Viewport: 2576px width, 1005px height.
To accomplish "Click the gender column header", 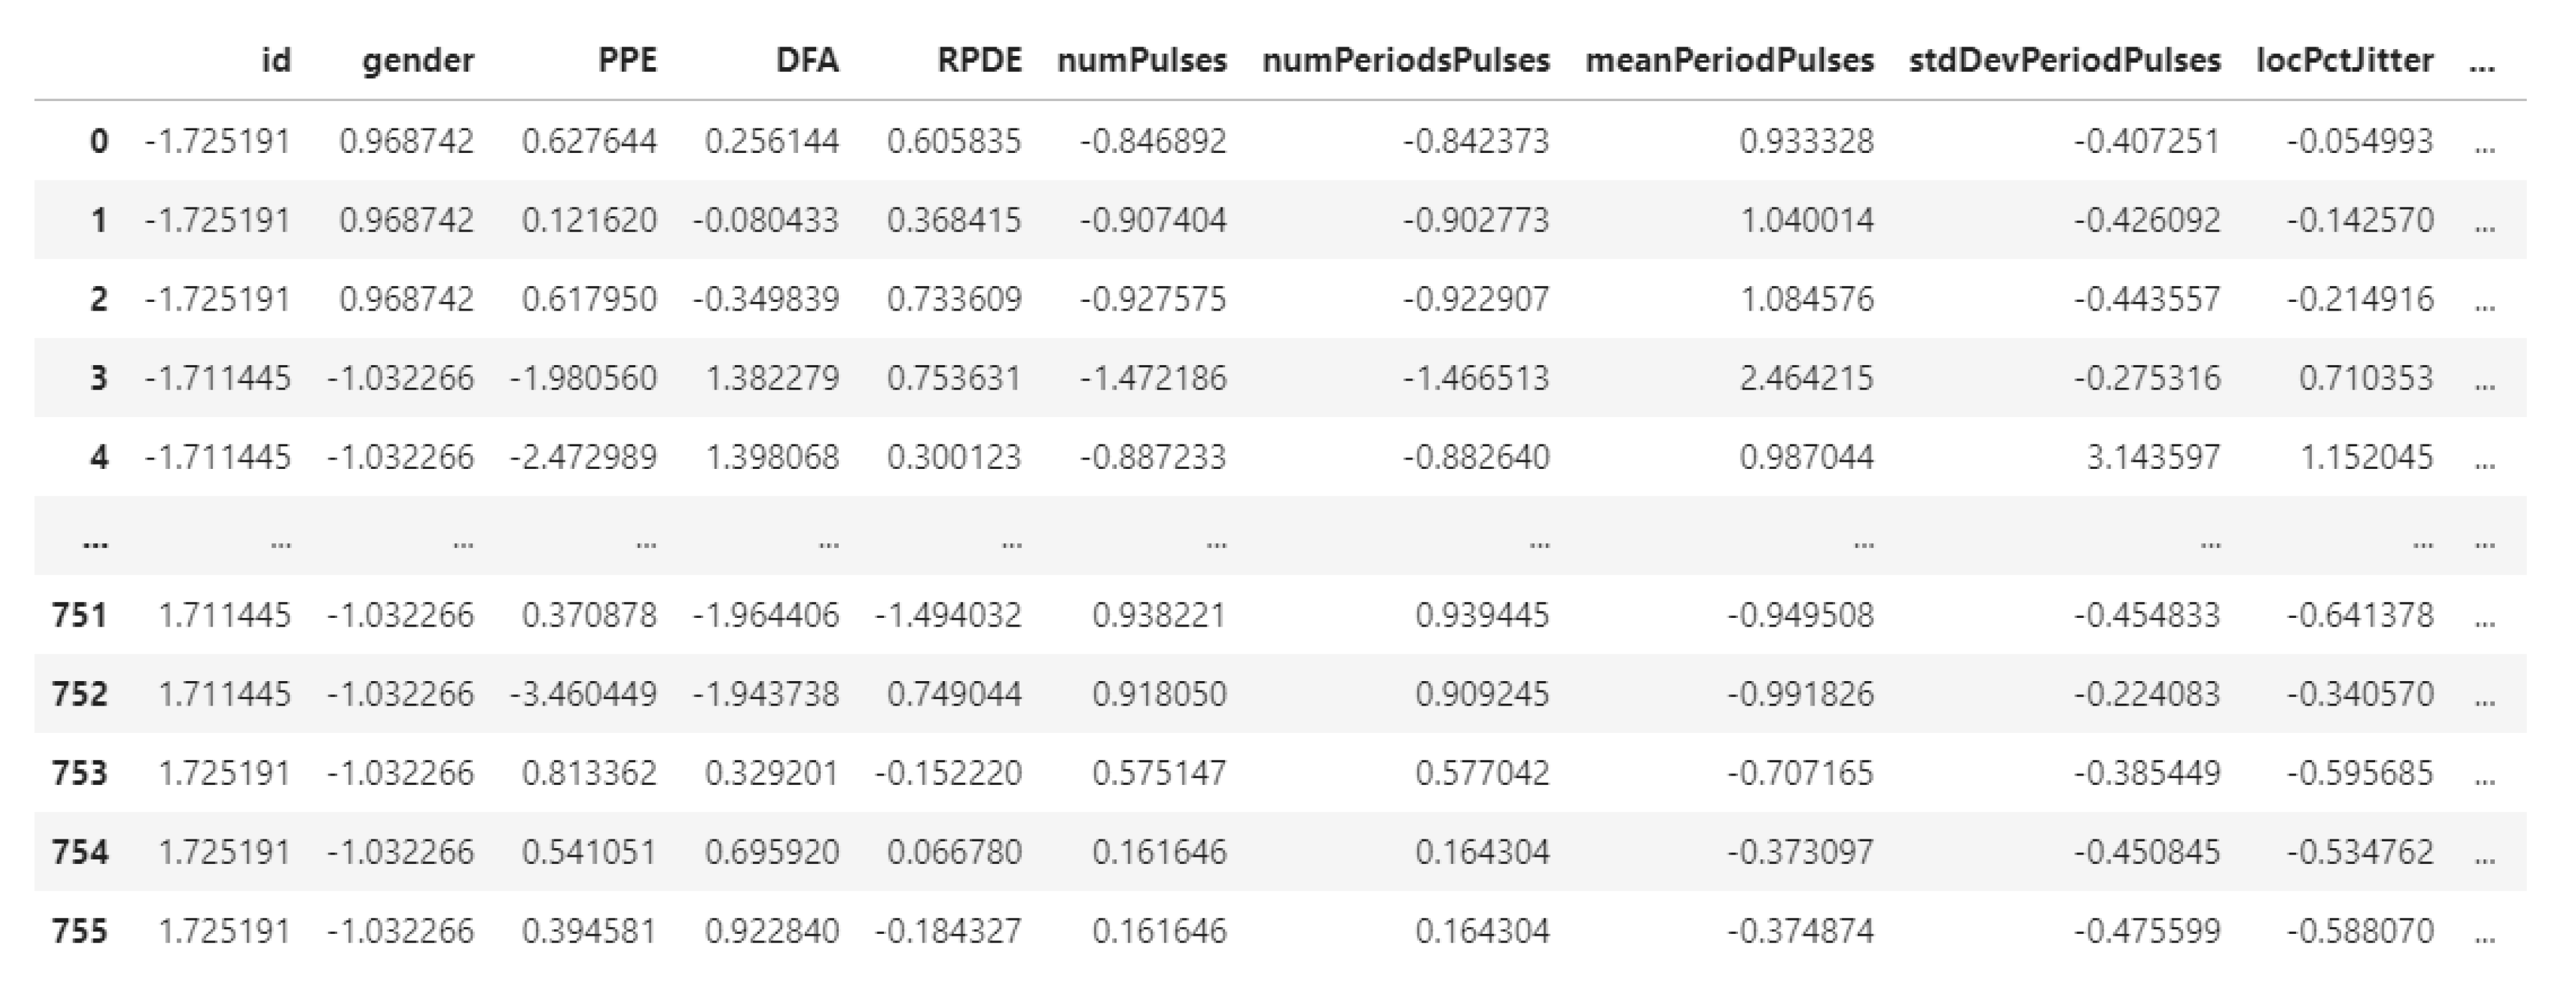I will click(x=417, y=61).
